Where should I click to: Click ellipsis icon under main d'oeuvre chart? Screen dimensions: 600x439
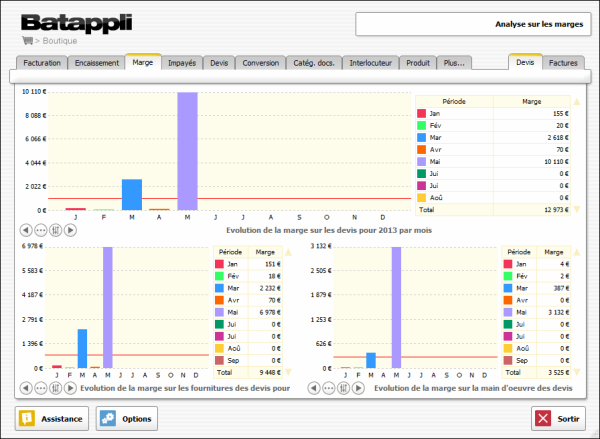[x=330, y=387]
